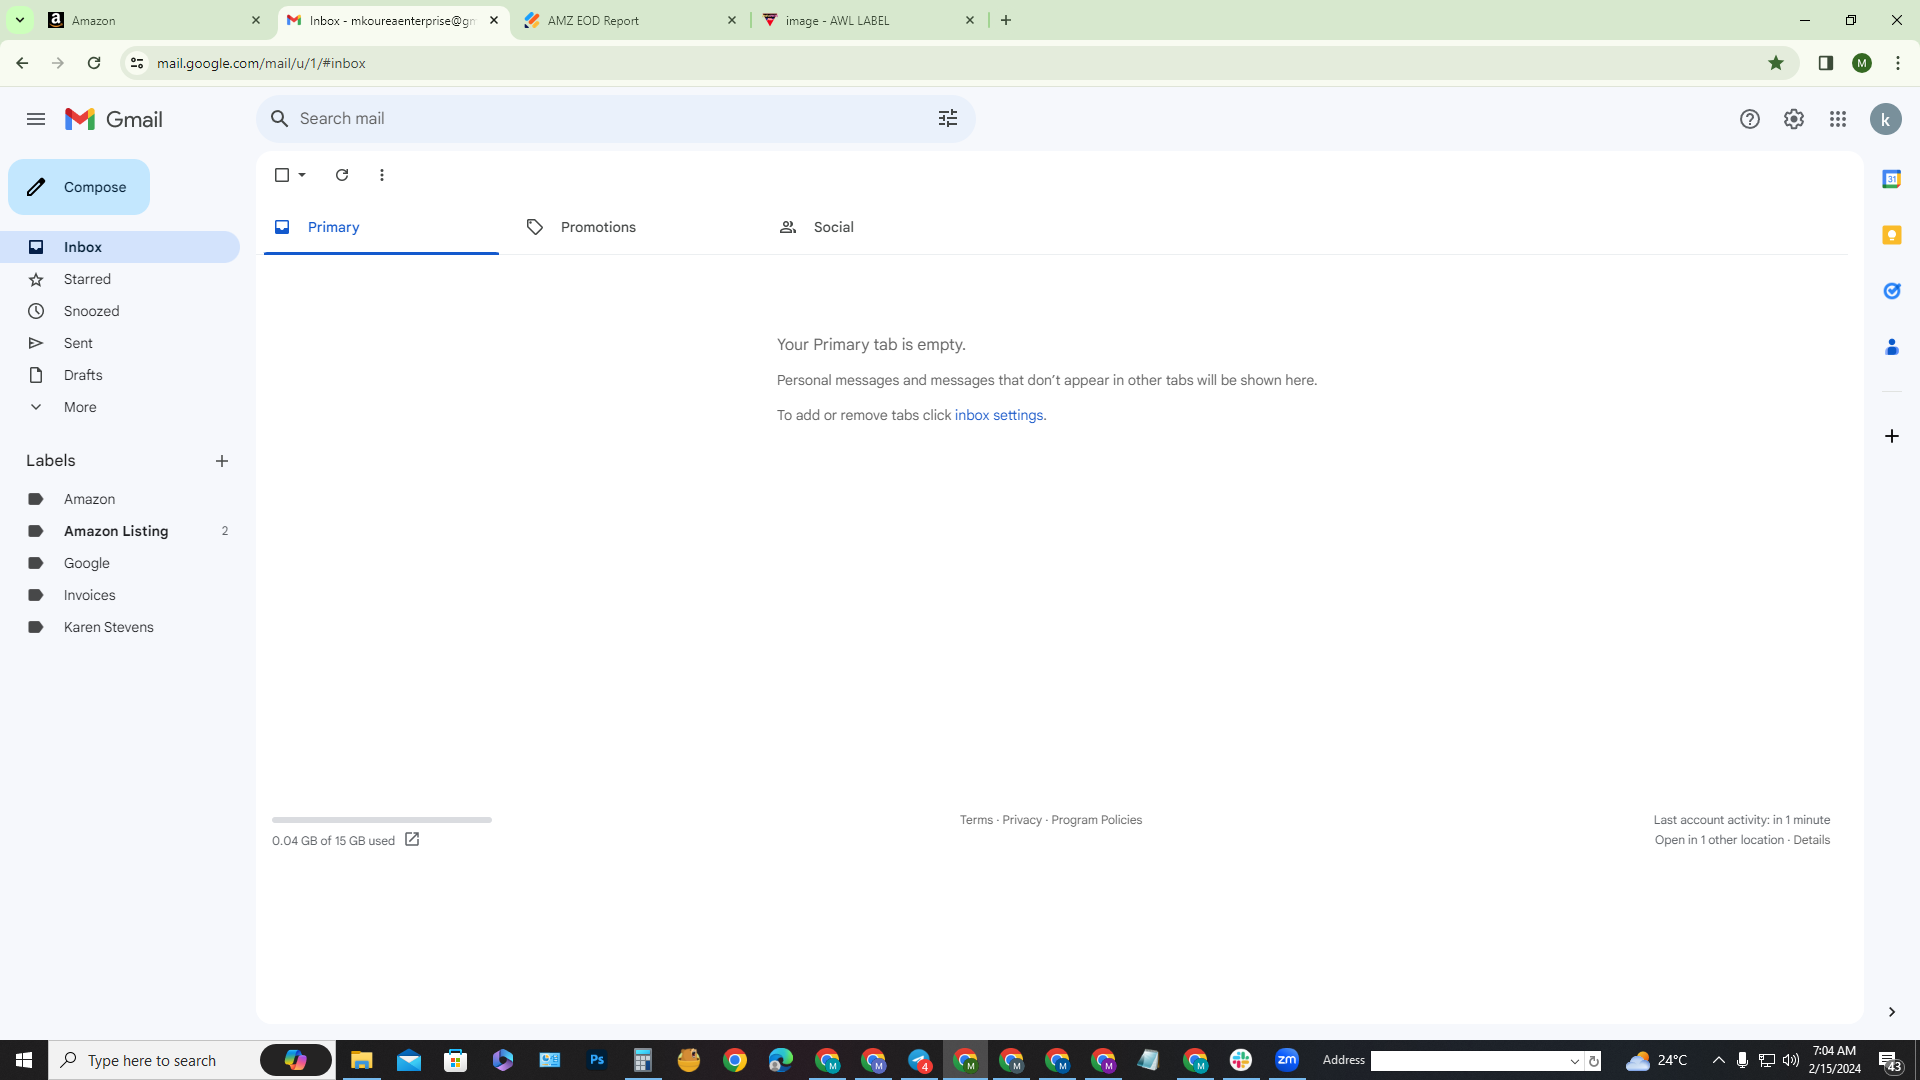The height and width of the screenshot is (1080, 1920).
Task: Open the Google account avatar k
Action: [x=1886, y=119]
